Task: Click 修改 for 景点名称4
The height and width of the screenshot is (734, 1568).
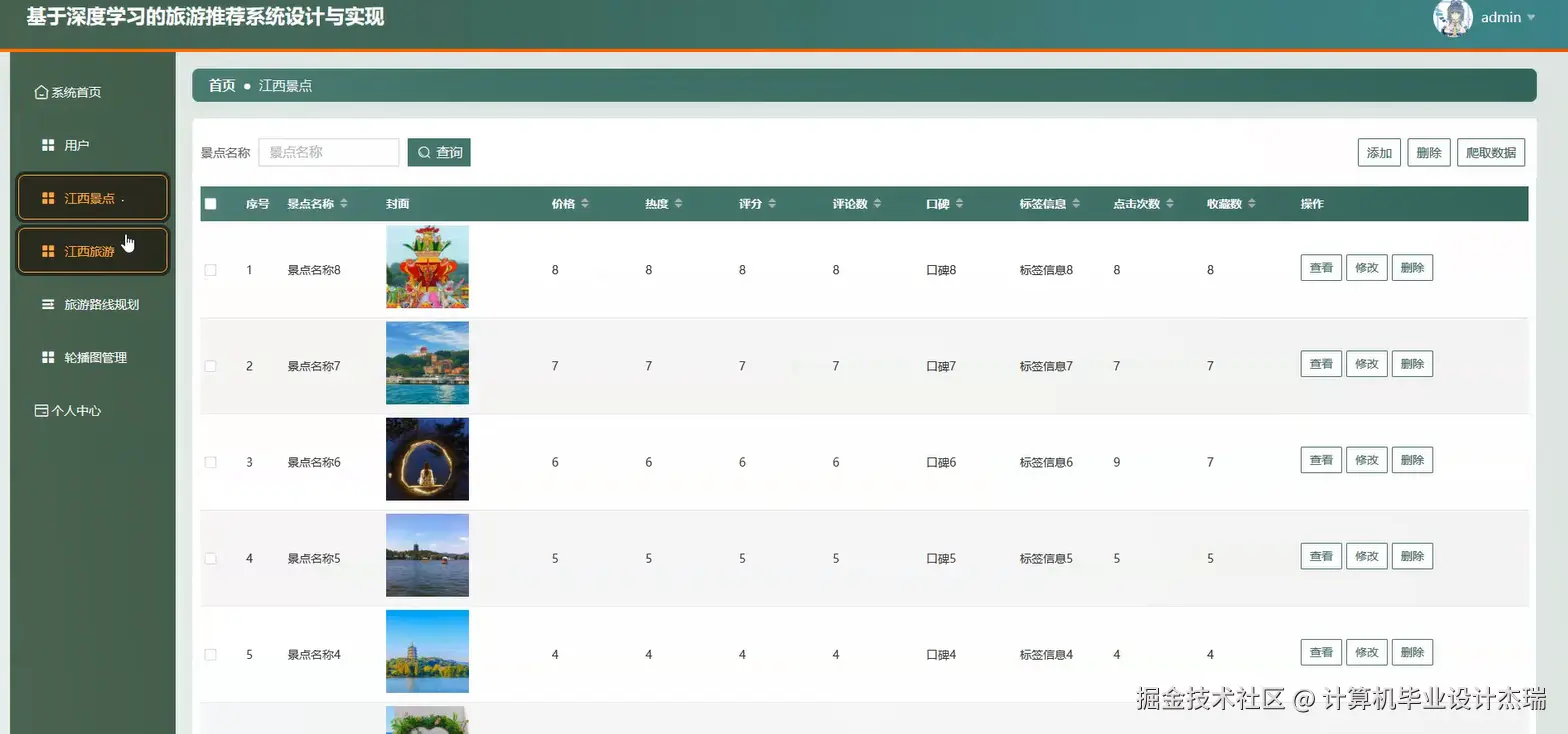Action: click(1367, 652)
